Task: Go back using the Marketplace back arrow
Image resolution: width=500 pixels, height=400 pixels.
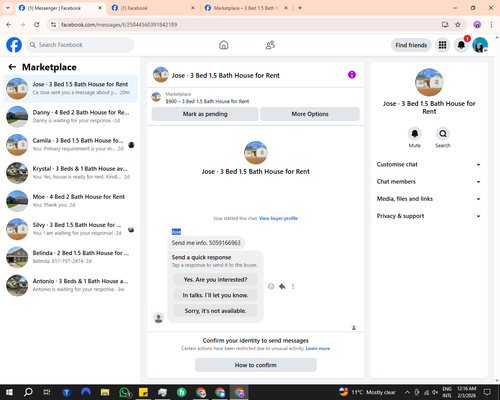Action: tap(12, 67)
